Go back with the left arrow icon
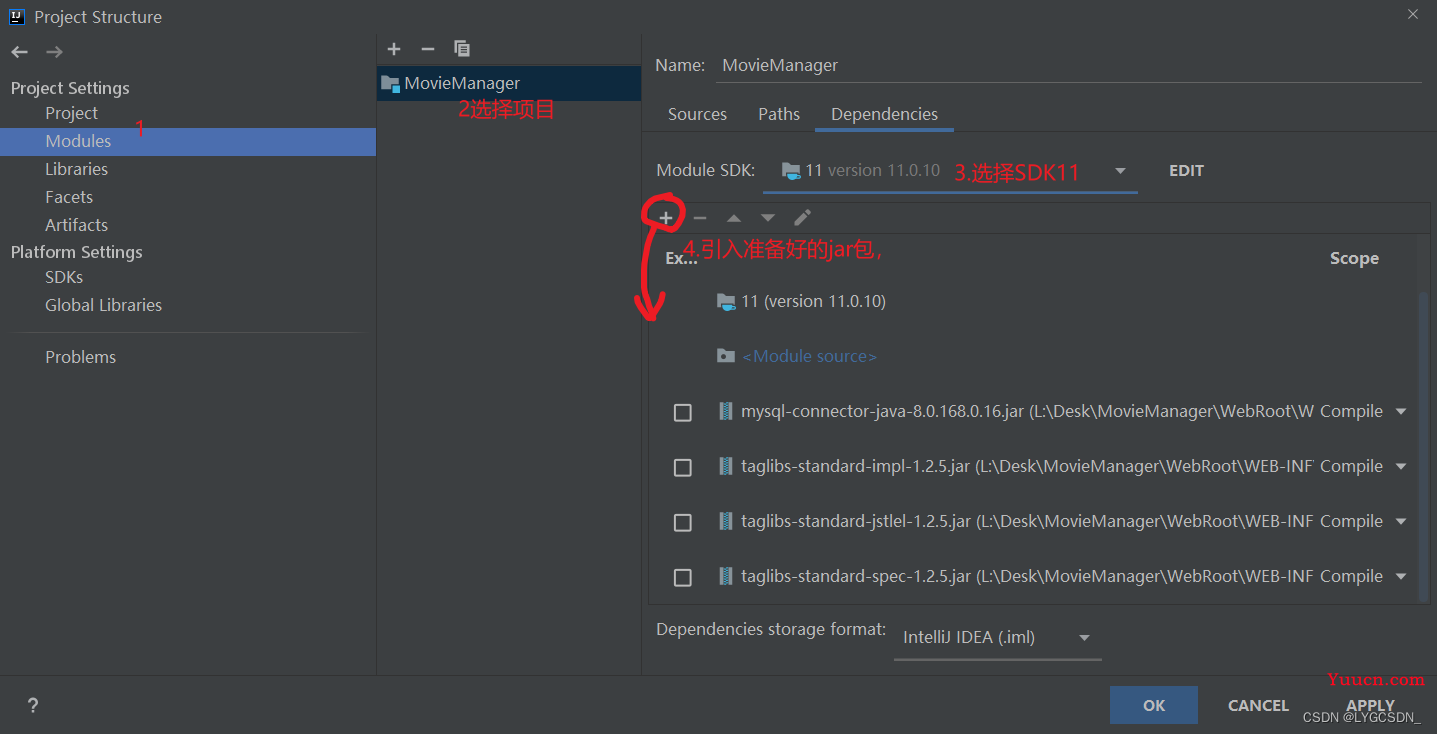 (x=20, y=52)
